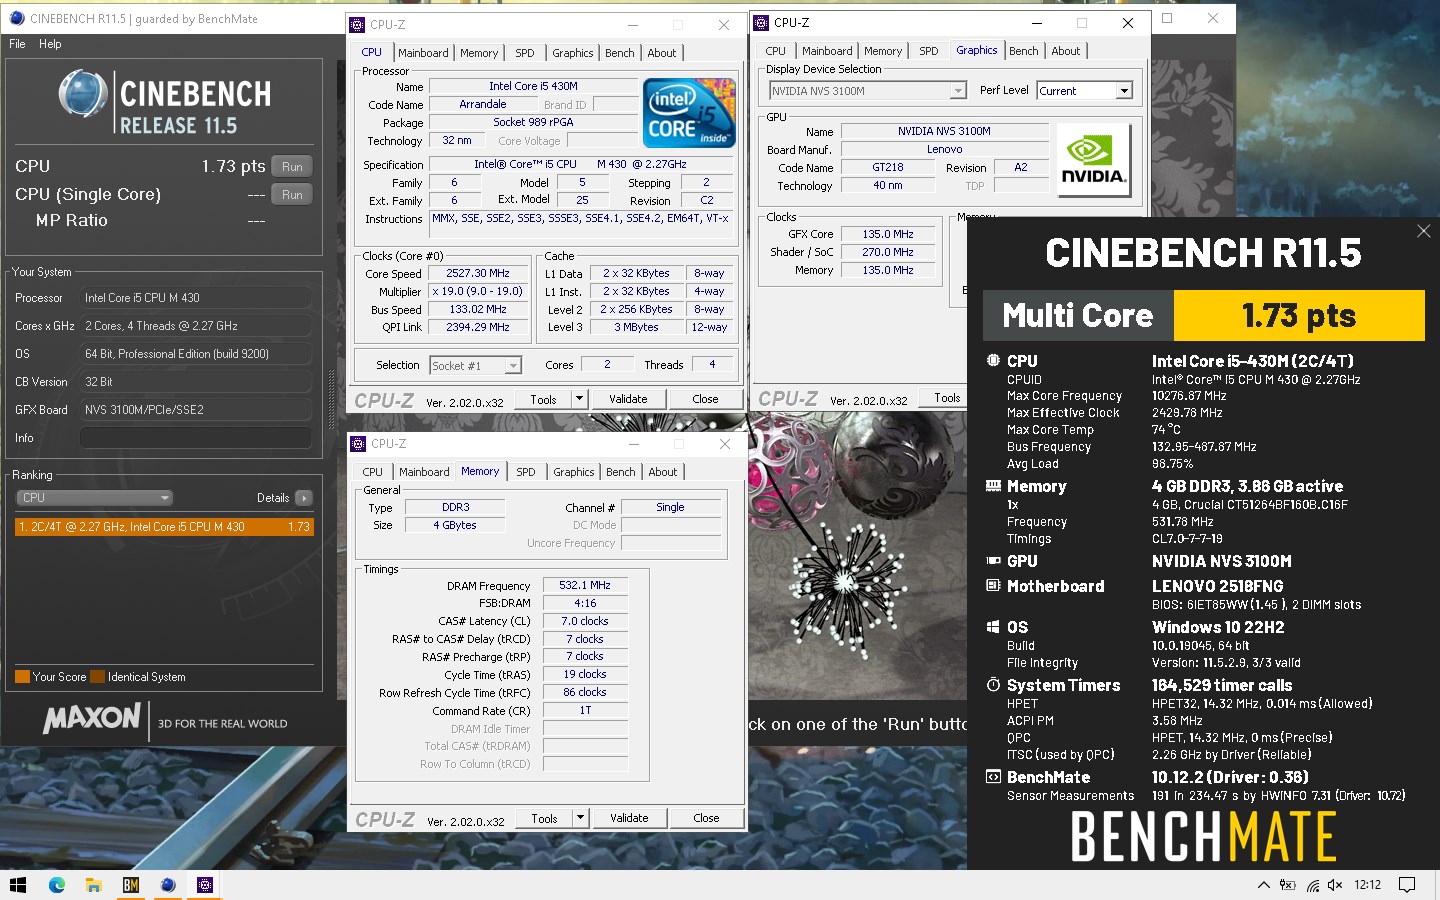The width and height of the screenshot is (1440, 900).
Task: Open the NVIDIA NVS 3100M display device dropdown
Action: pyautogui.click(x=868, y=91)
